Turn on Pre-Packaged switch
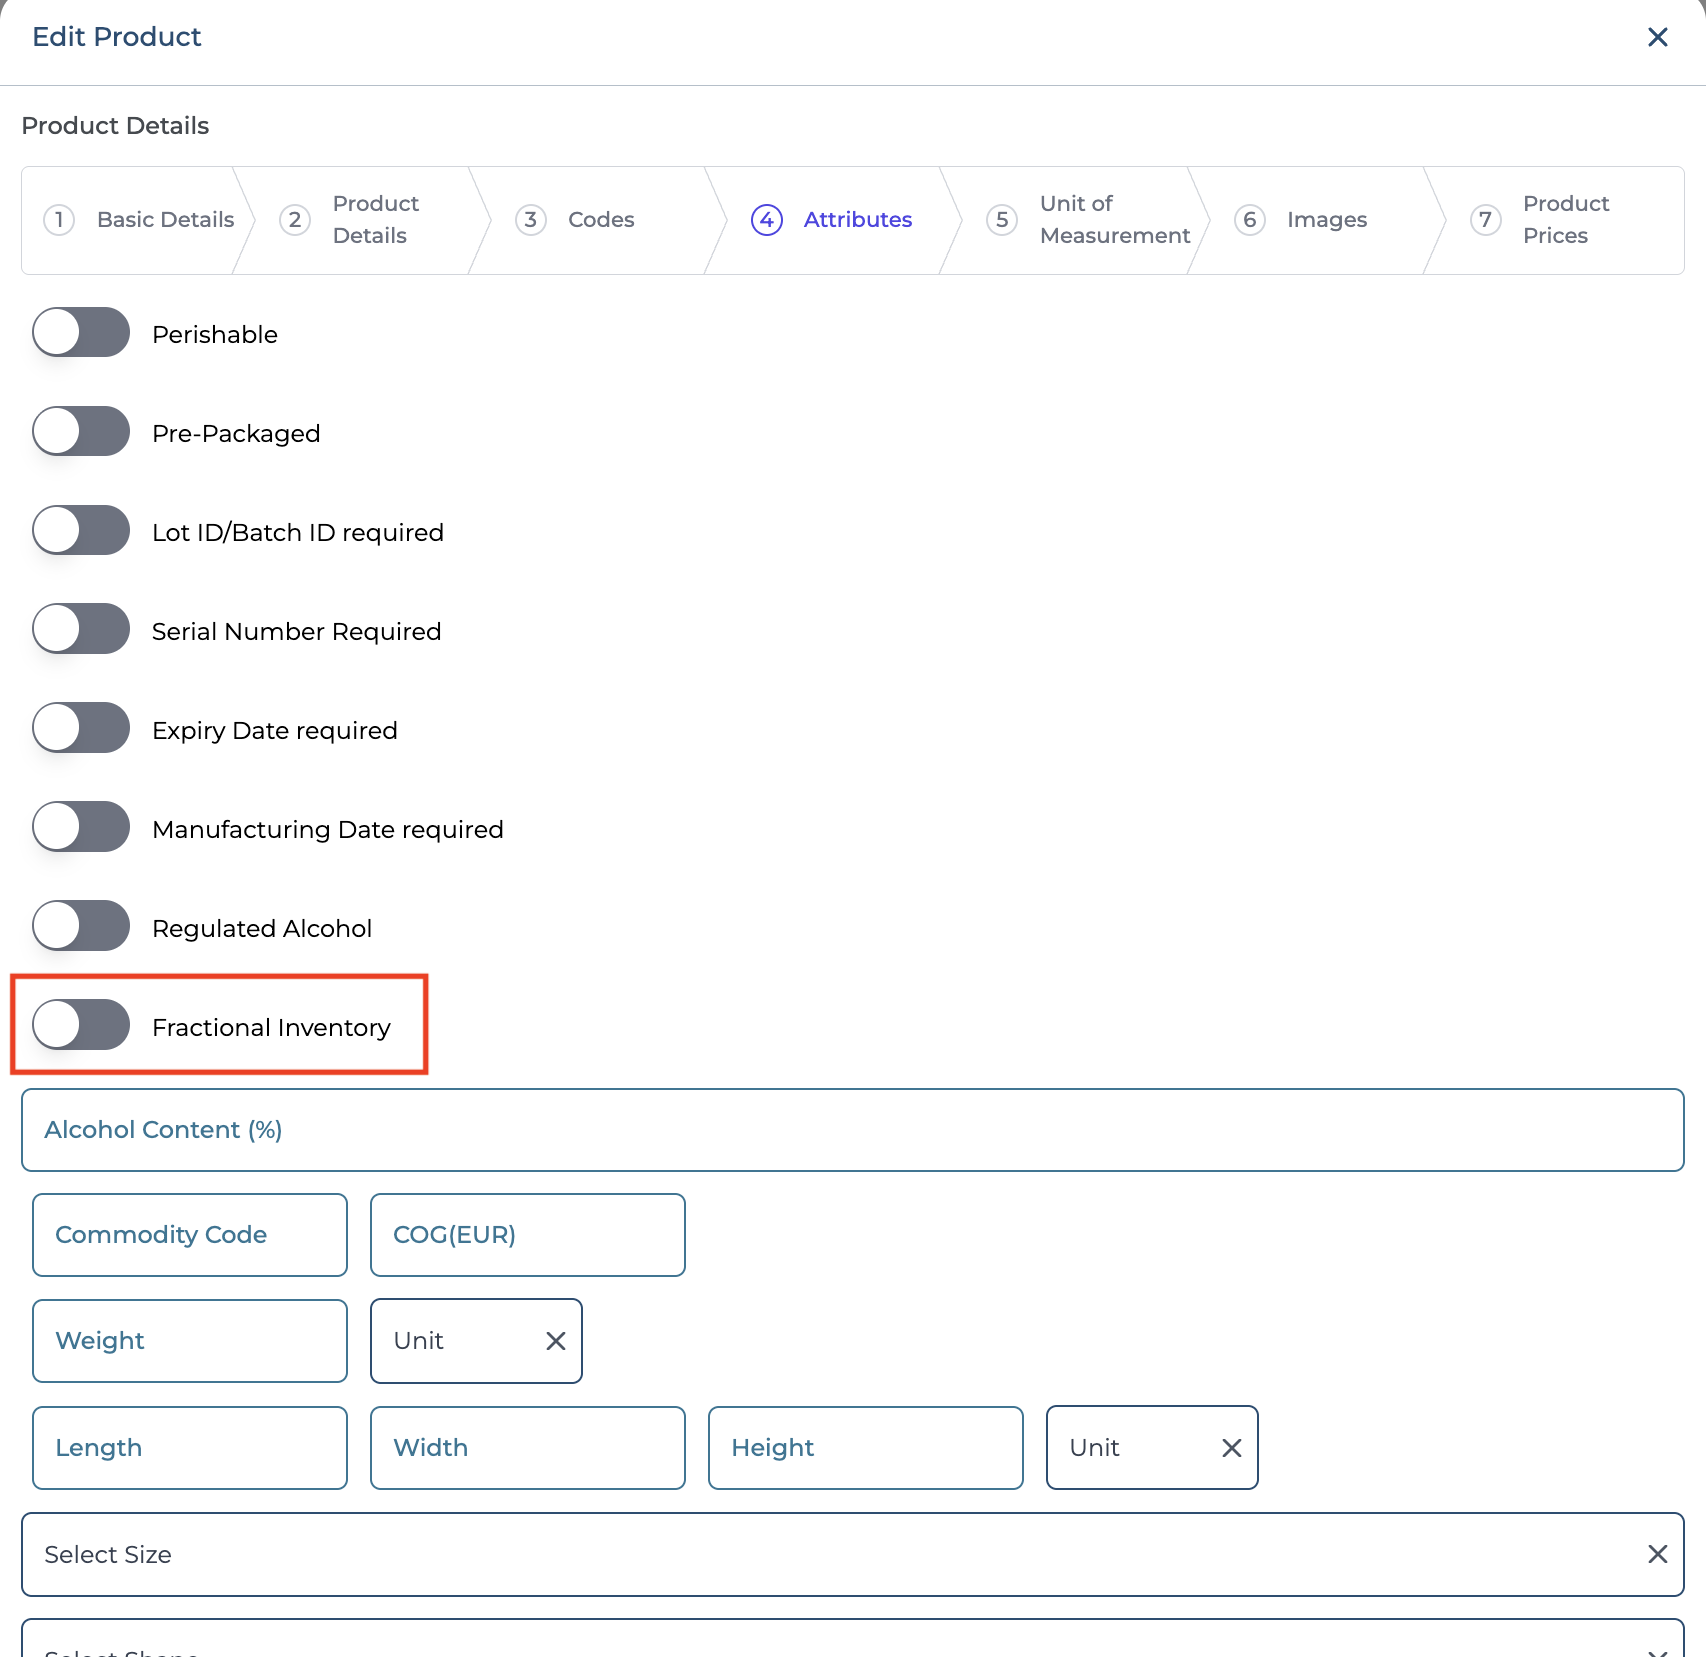The image size is (1706, 1657). click(x=81, y=432)
